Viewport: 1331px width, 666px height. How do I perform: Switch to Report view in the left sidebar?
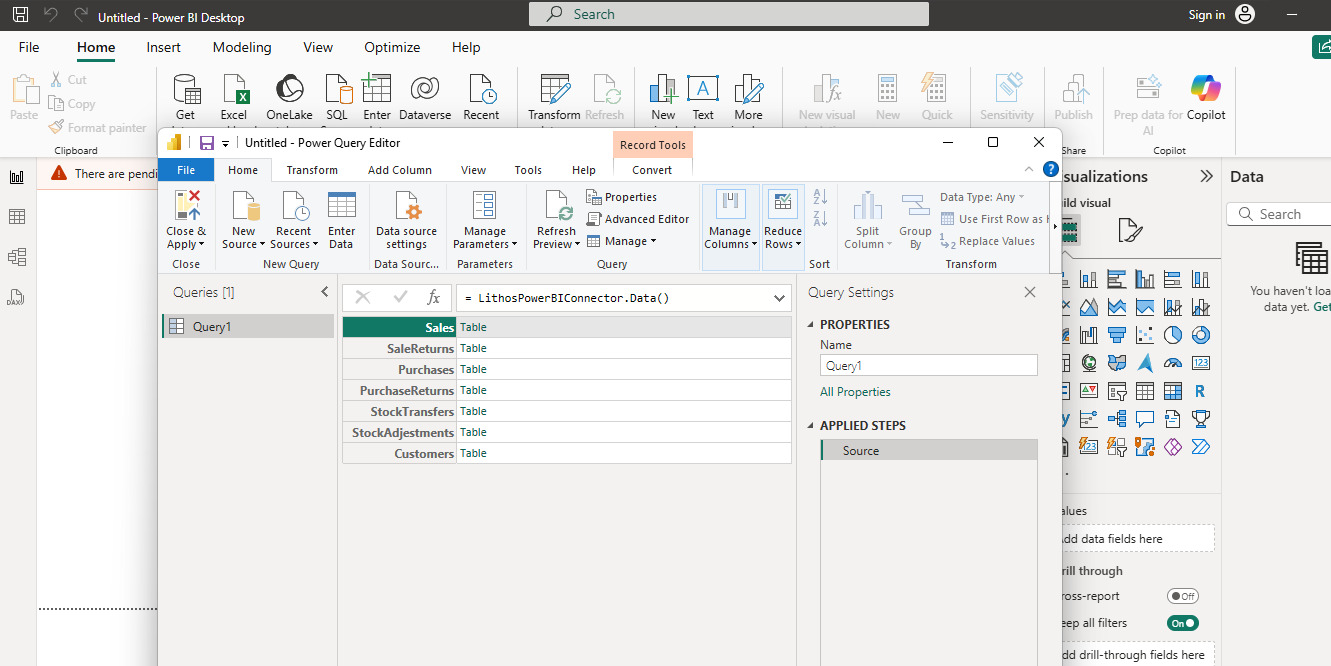click(17, 177)
